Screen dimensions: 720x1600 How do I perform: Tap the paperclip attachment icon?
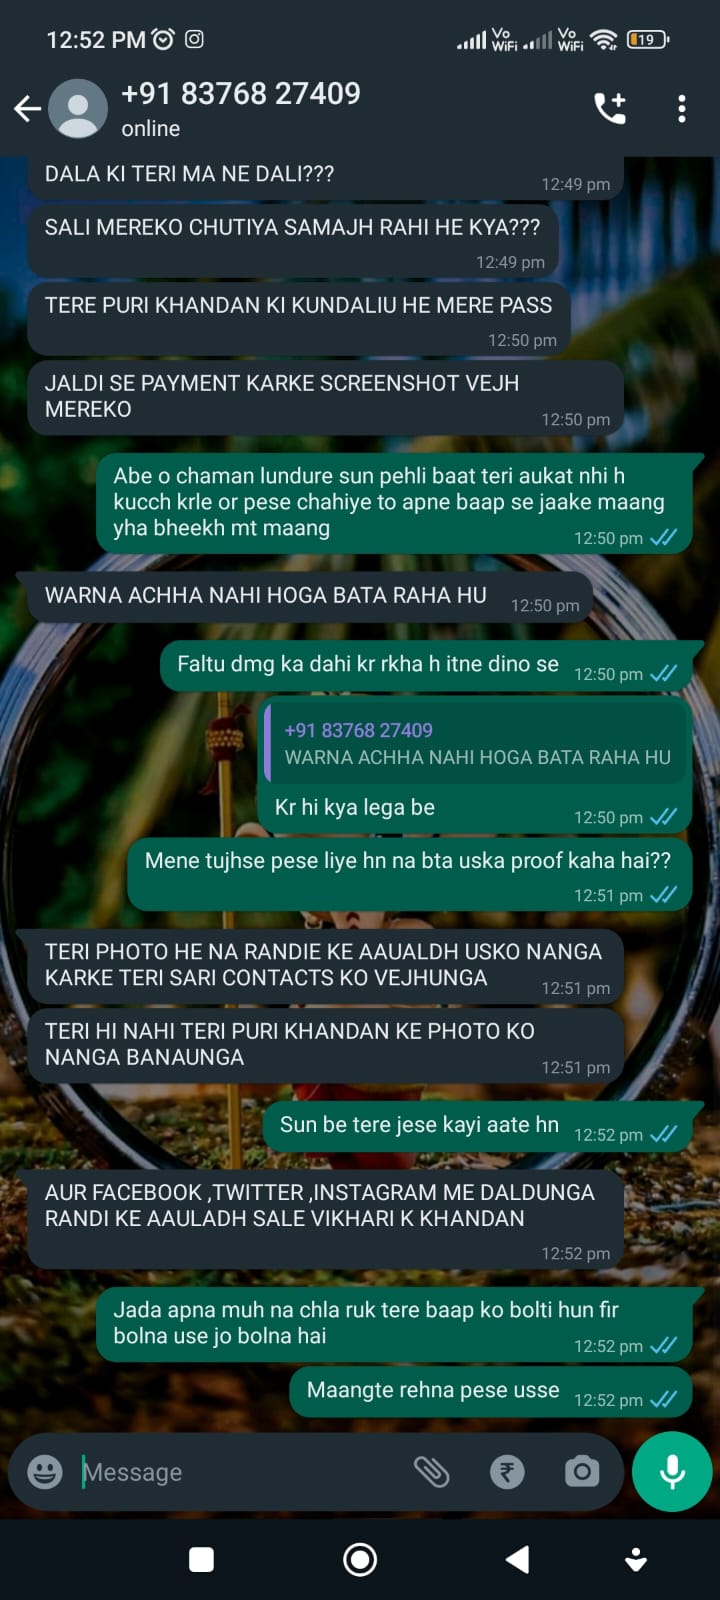coord(432,1472)
